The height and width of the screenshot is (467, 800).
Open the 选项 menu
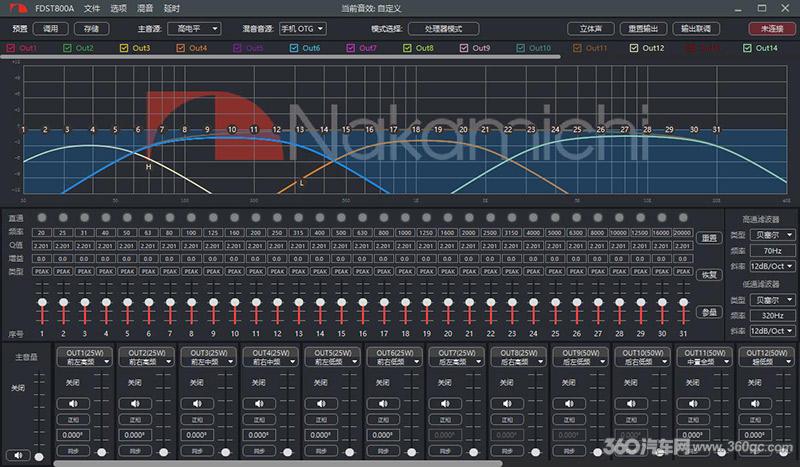[119, 9]
